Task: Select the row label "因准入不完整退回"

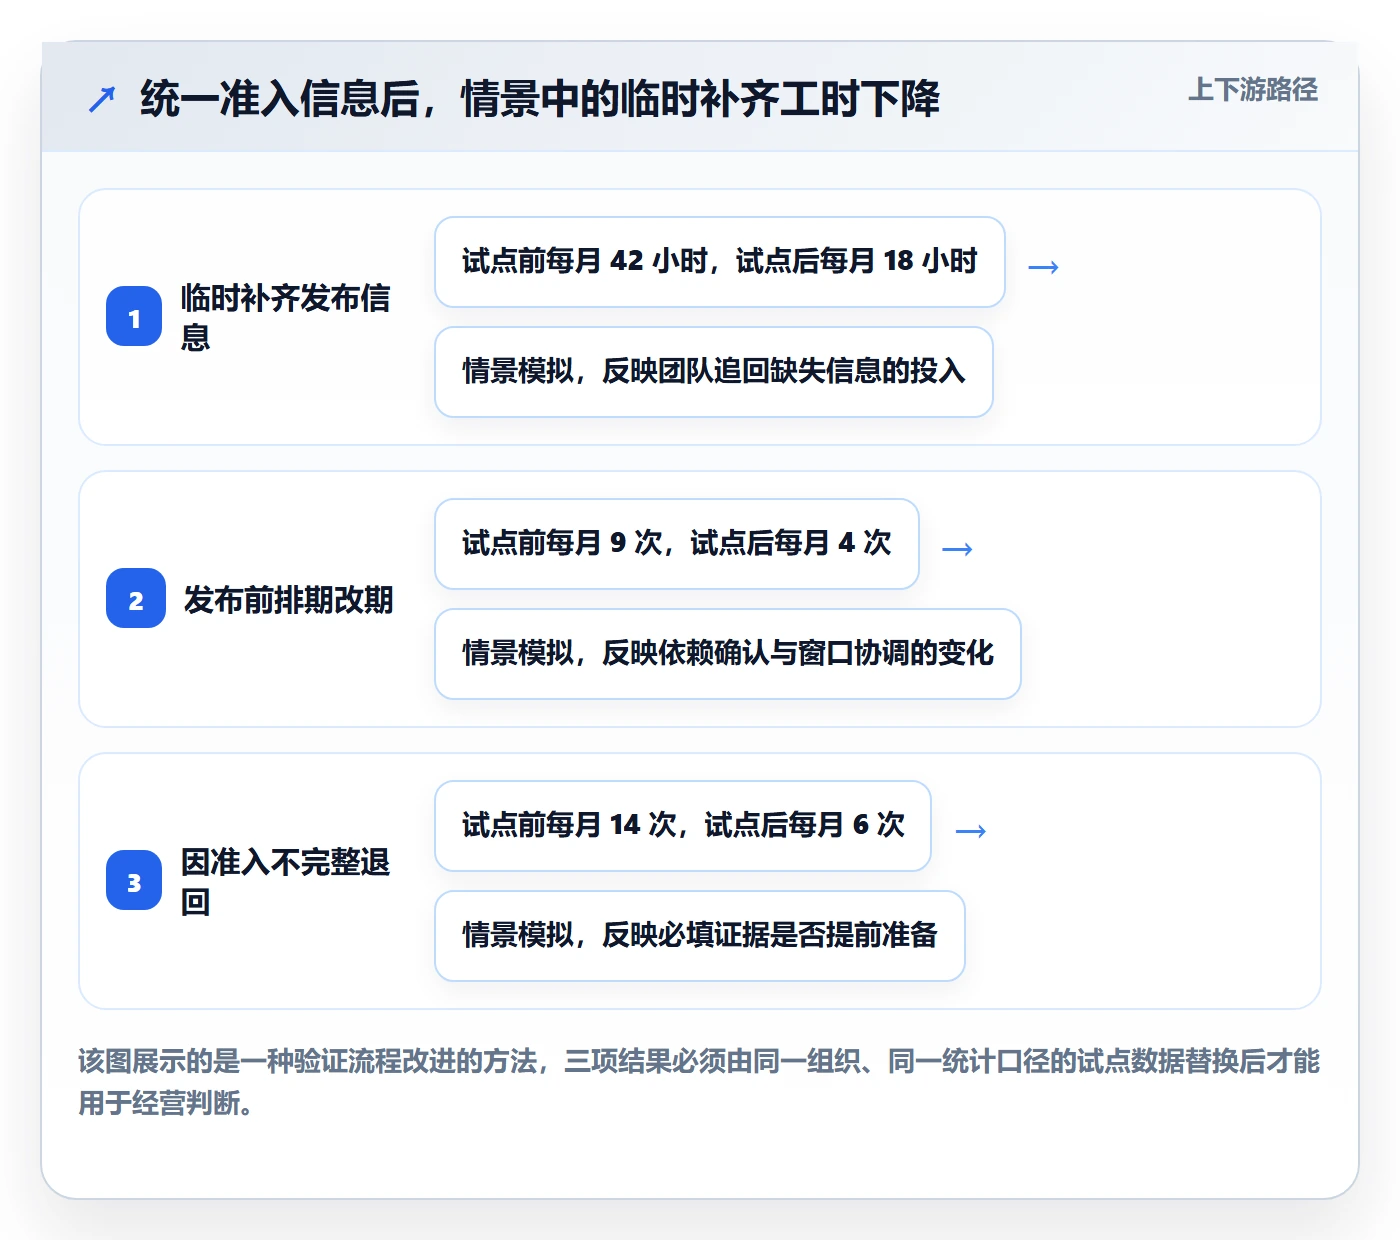Action: pyautogui.click(x=285, y=881)
